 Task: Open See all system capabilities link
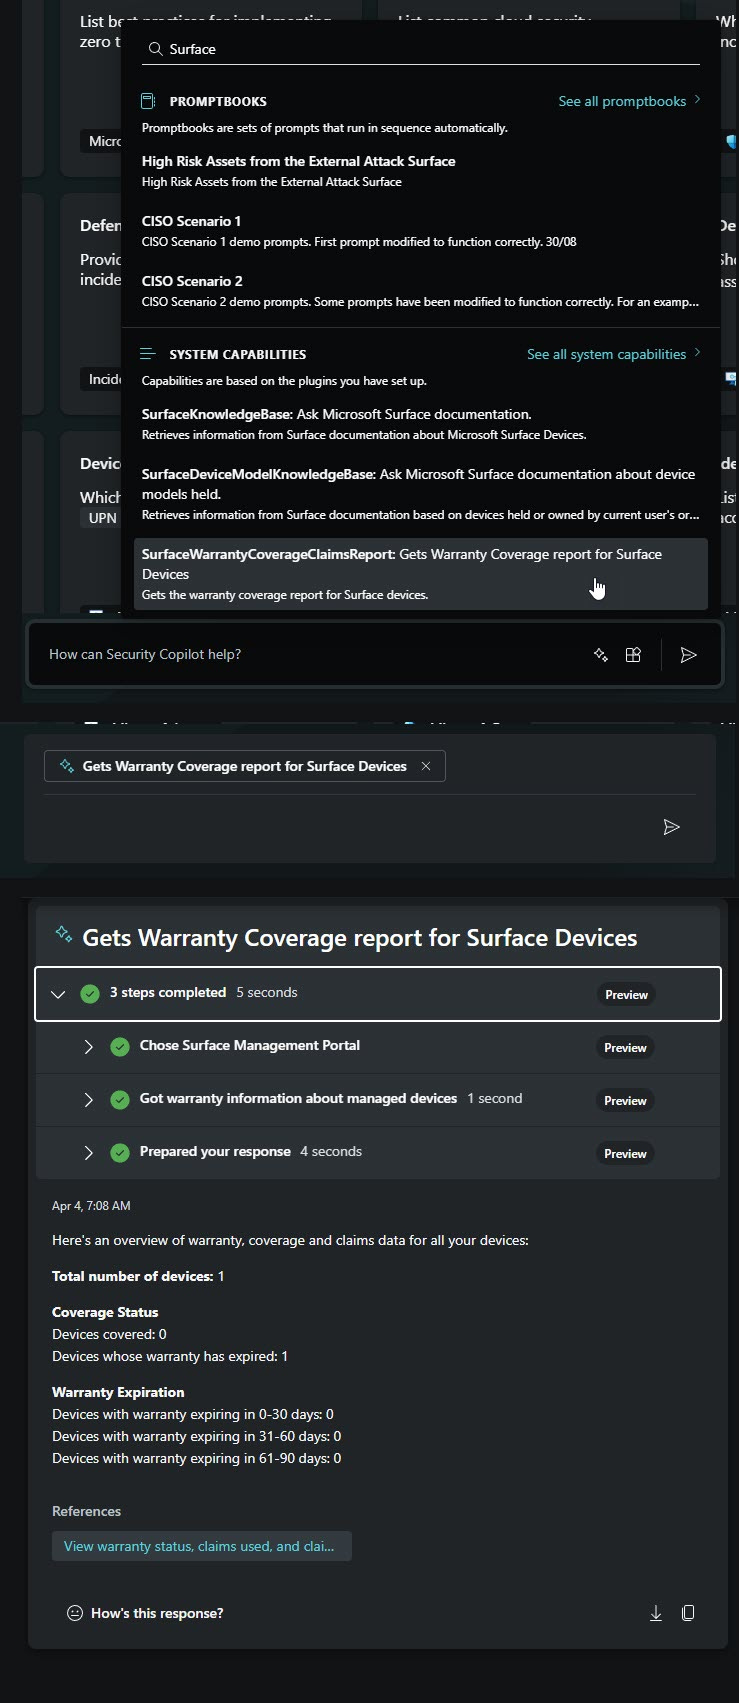point(614,354)
